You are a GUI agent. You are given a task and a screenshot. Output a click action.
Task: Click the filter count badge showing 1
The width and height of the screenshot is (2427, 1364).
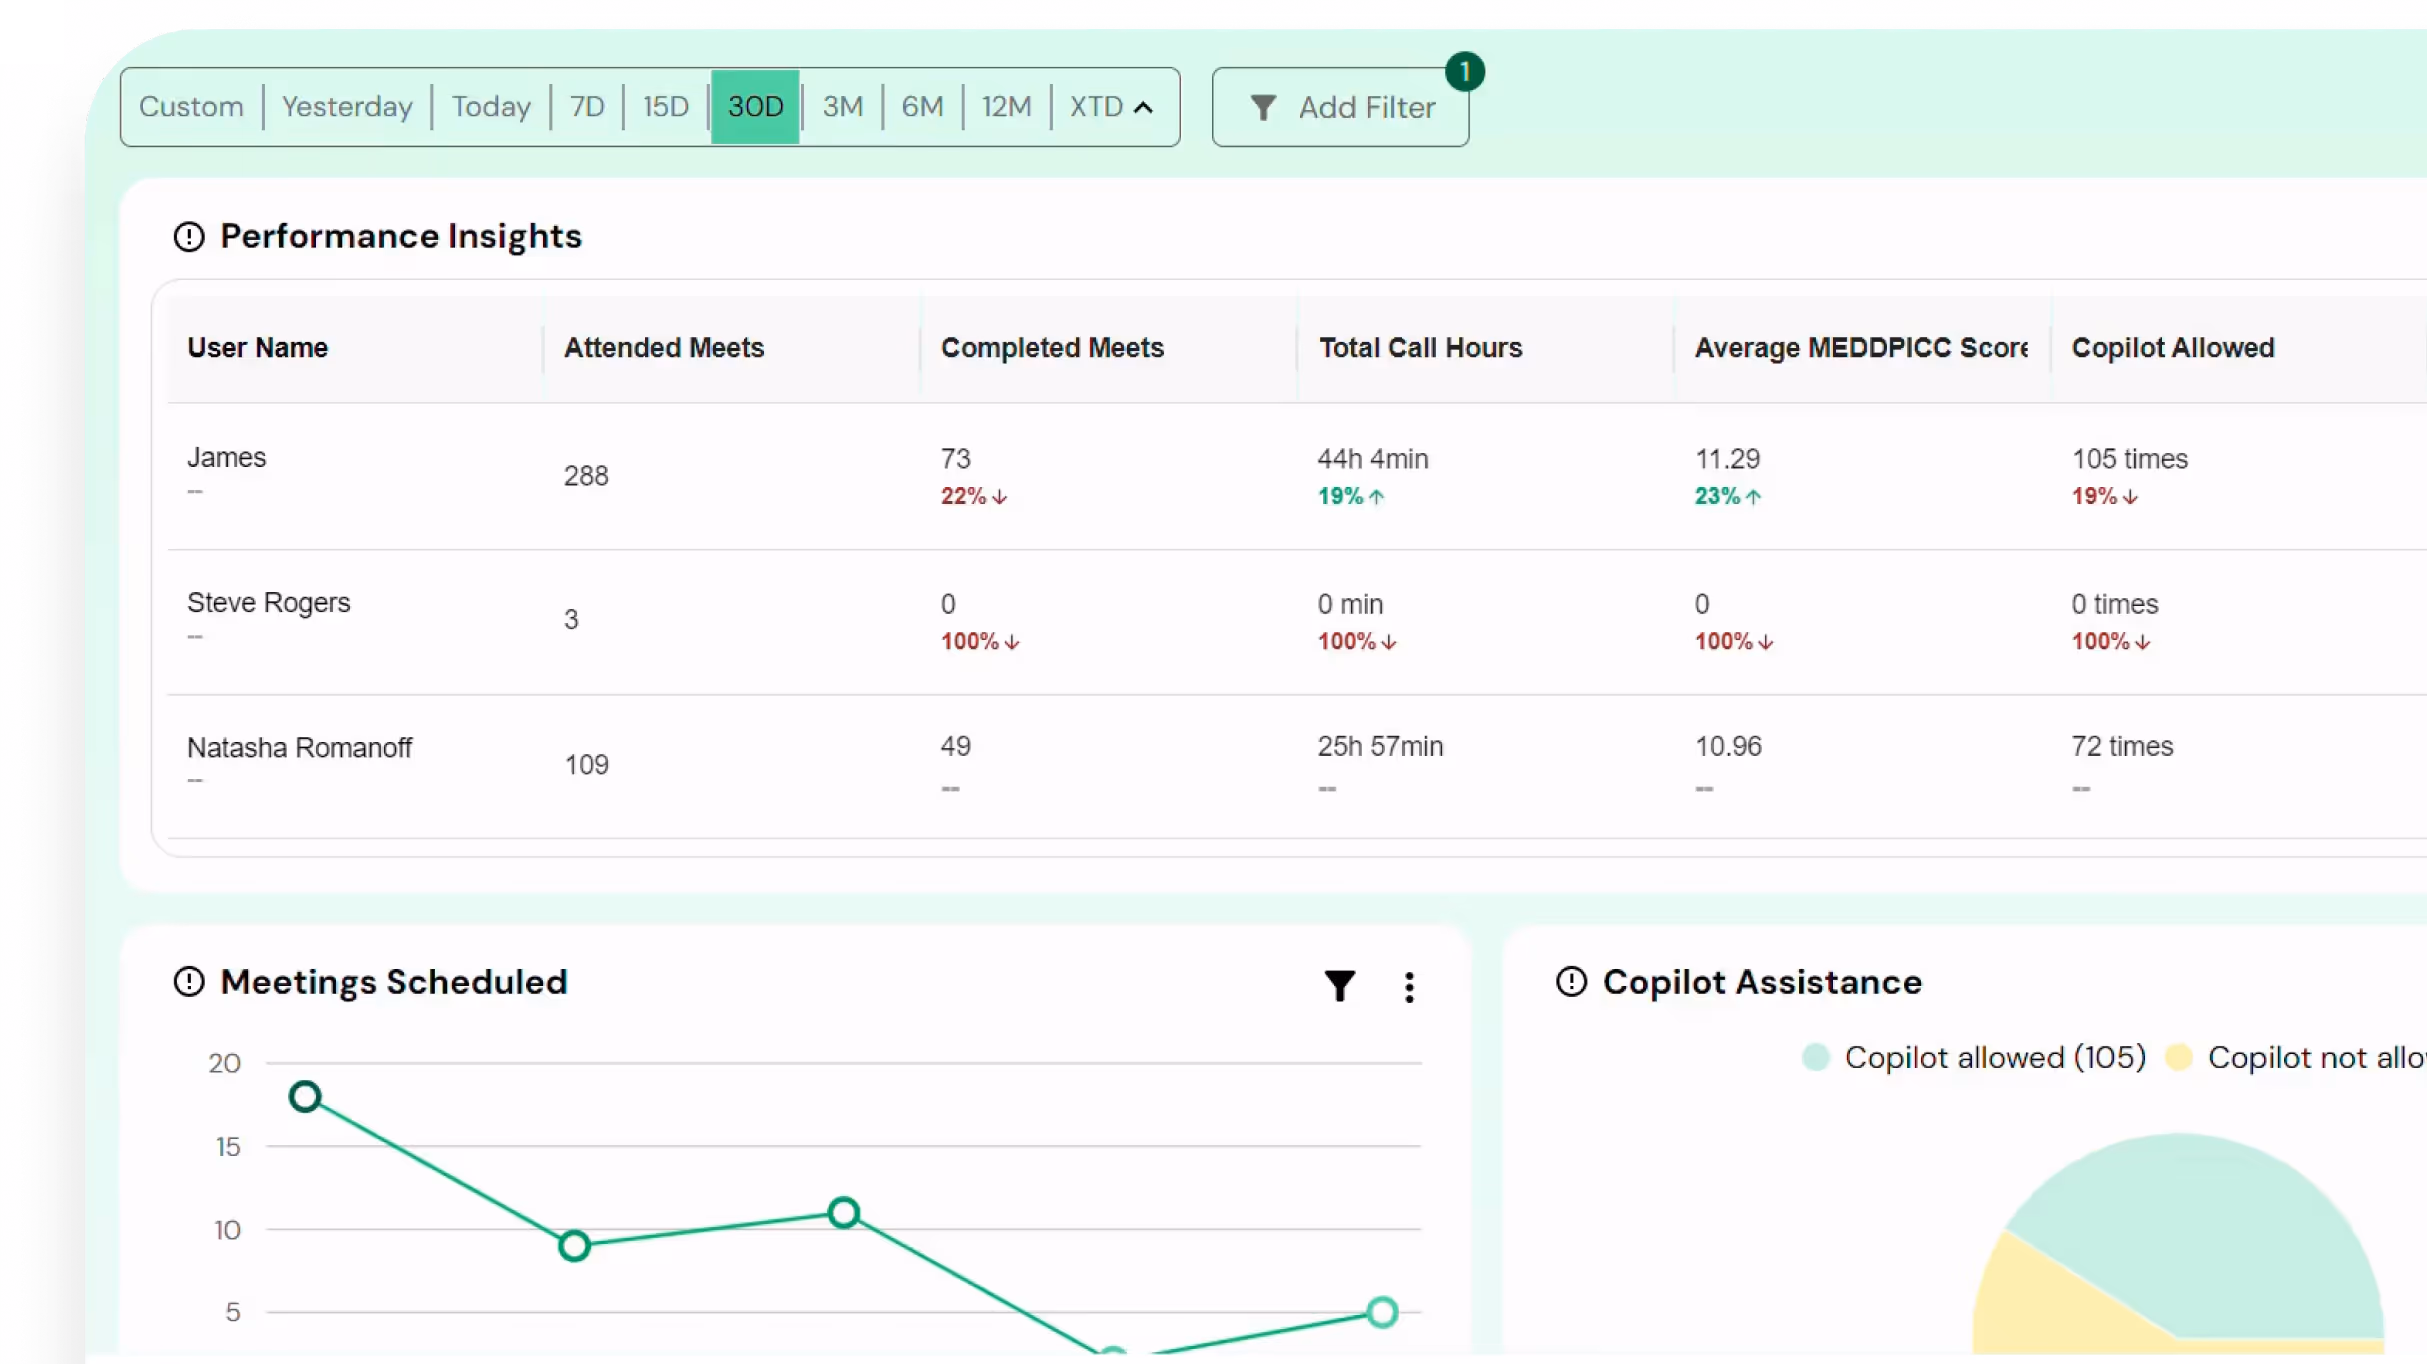(1464, 72)
